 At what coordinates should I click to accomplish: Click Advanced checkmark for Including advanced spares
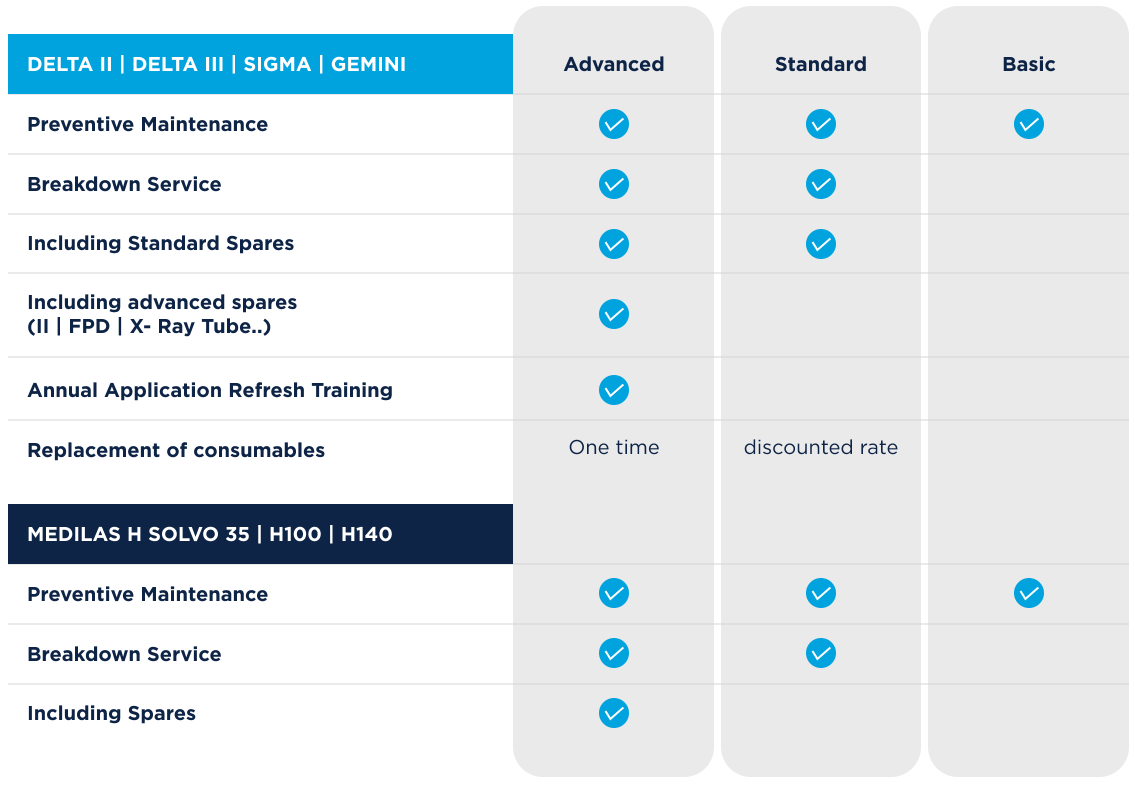pos(614,314)
